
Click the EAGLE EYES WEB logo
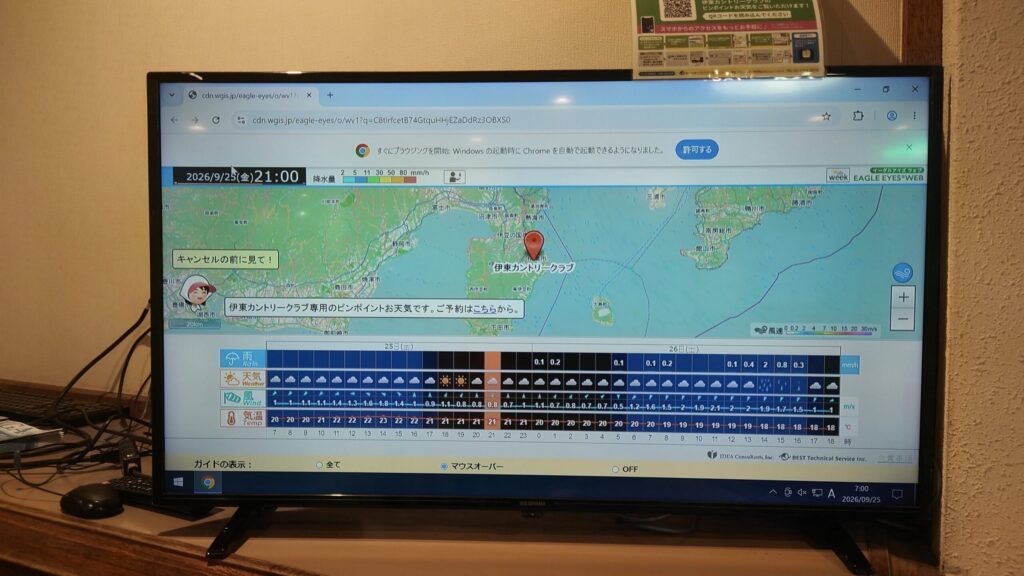coord(888,174)
